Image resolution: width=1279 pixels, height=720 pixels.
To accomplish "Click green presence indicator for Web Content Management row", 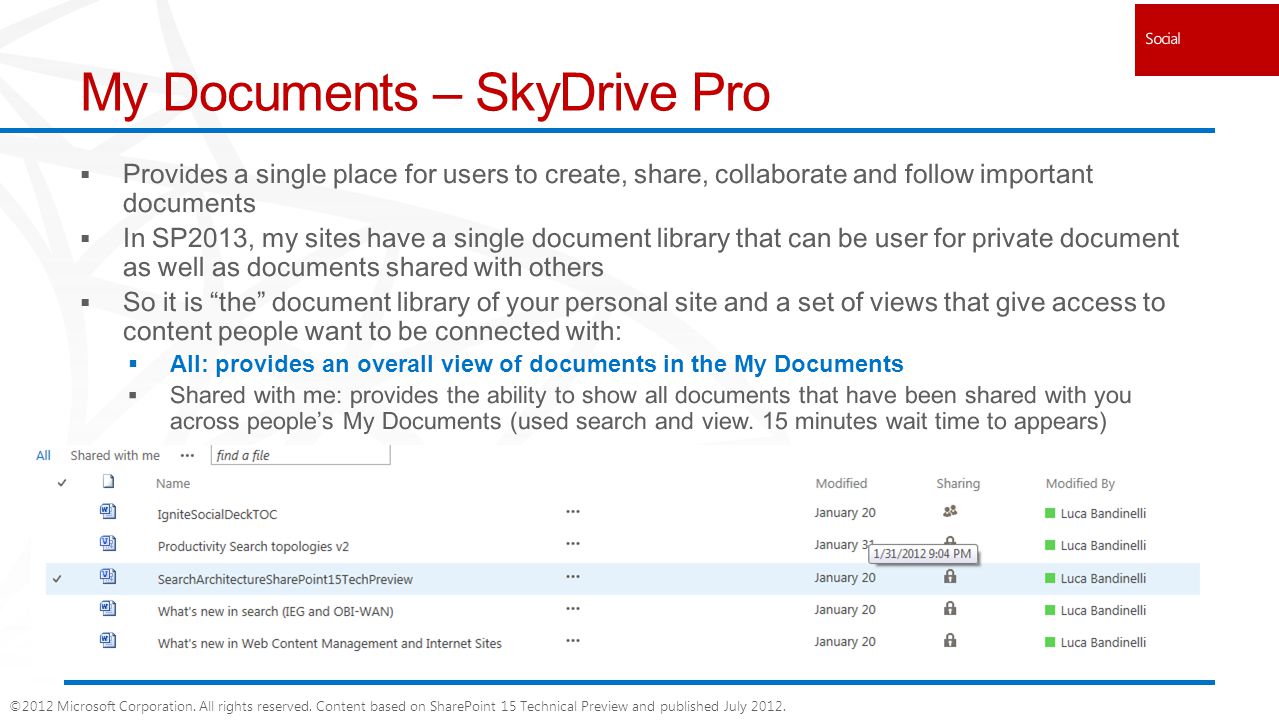I will pos(1050,642).
